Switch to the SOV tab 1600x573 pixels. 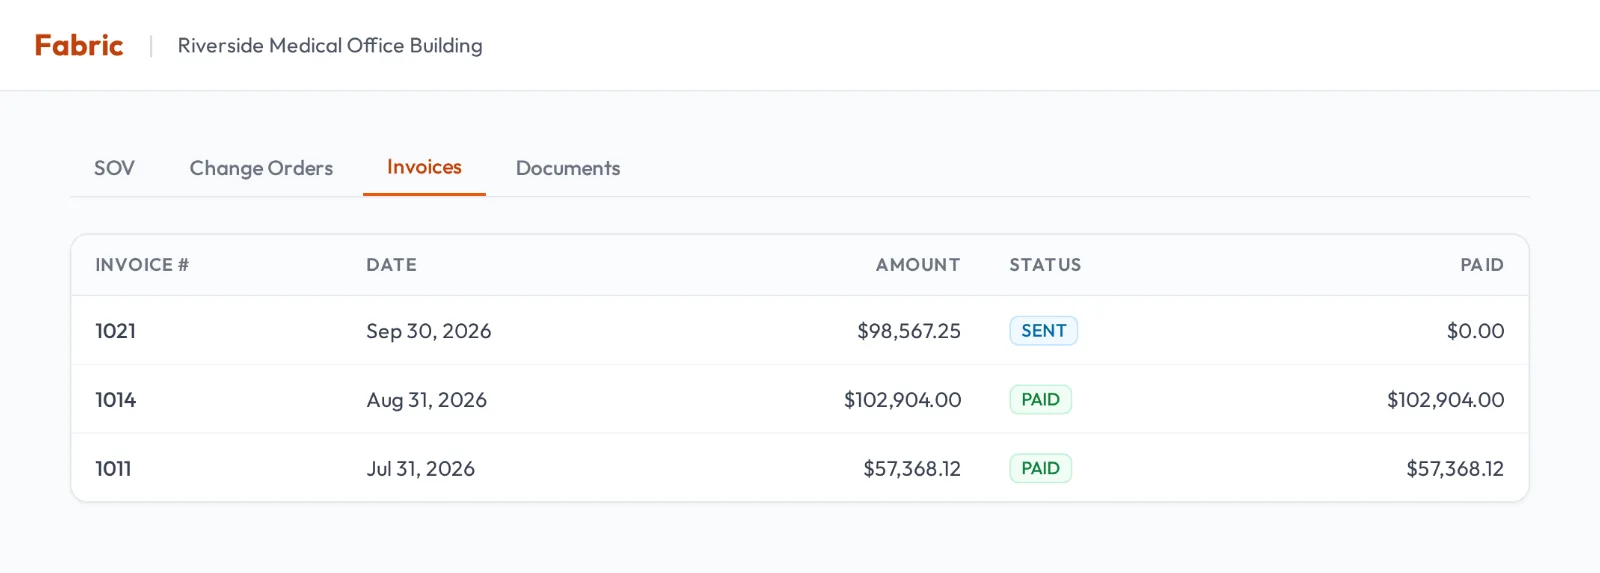[x=114, y=168]
